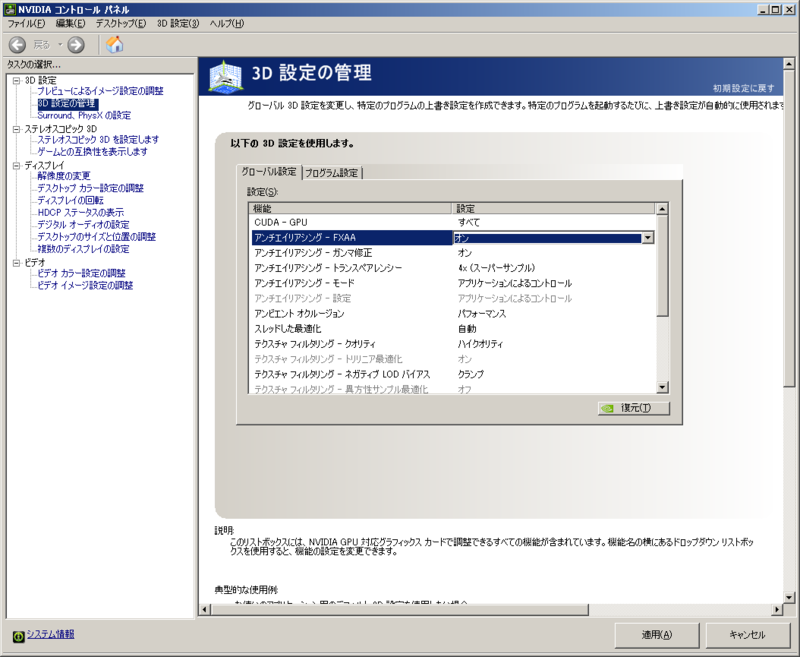Collapse the ディスプレイ tree node
The image size is (800, 657).
click(x=16, y=165)
